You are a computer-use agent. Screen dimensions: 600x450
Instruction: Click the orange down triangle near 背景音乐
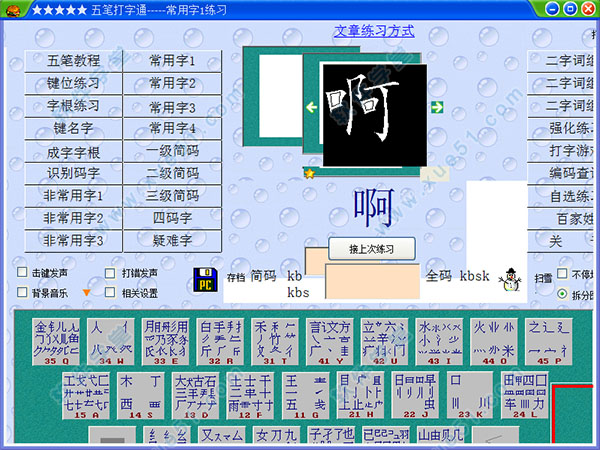(86, 293)
